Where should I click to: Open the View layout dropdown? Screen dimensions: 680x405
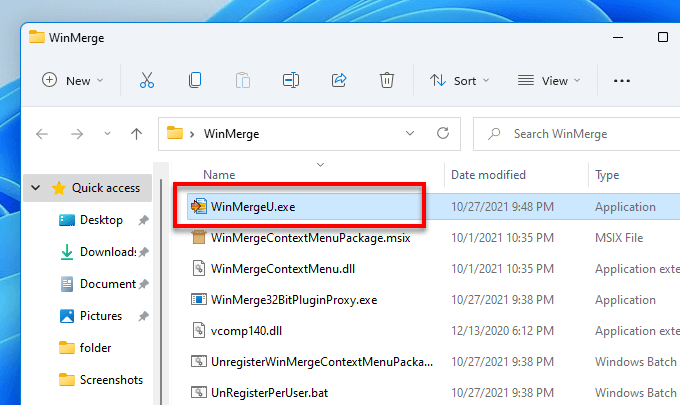pyautogui.click(x=549, y=81)
